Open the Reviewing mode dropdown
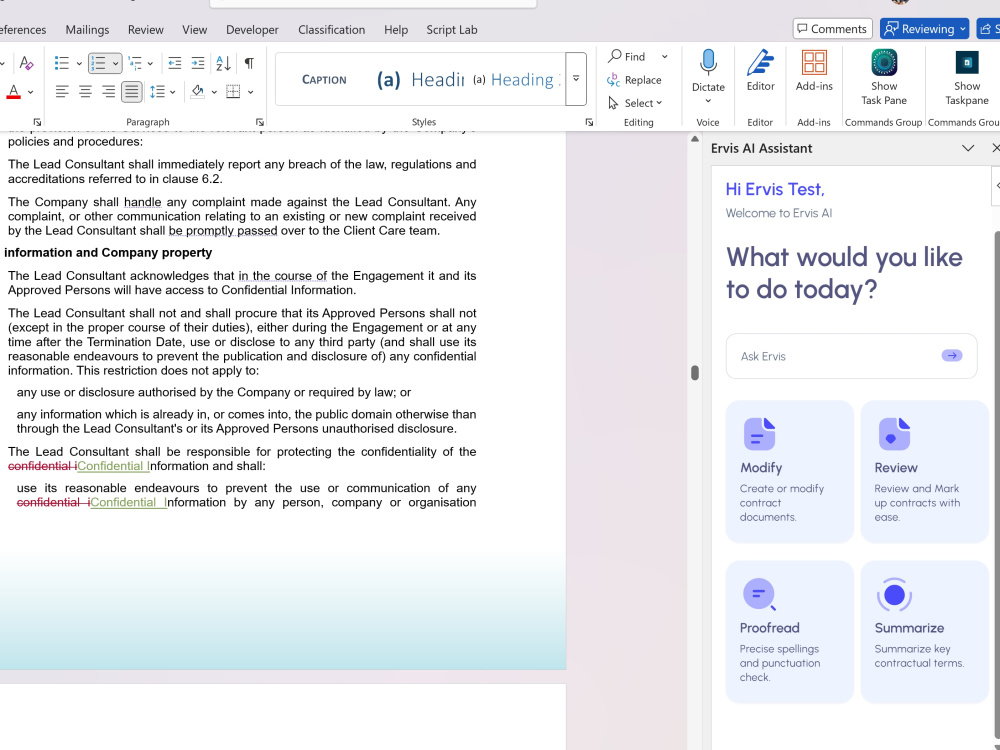The height and width of the screenshot is (750, 1000). 924,29
